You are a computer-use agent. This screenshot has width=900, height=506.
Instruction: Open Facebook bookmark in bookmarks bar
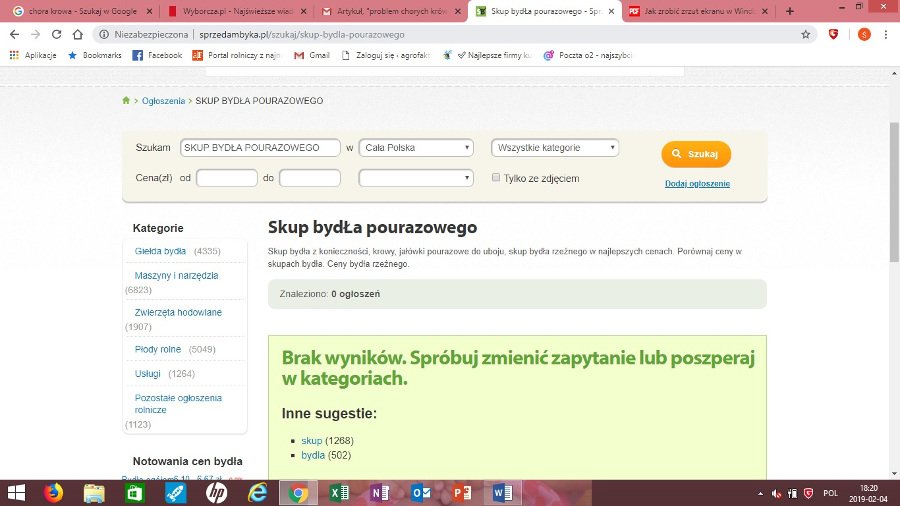[x=158, y=56]
